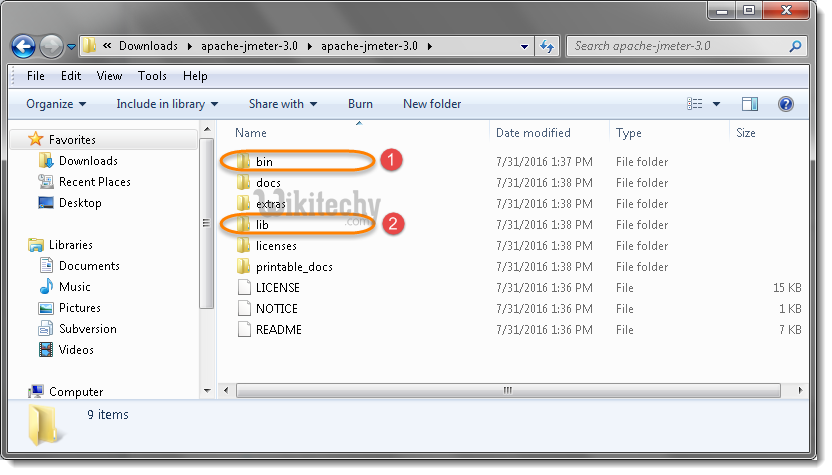Toggle the preview pane icon
The height and width of the screenshot is (475, 832).
point(750,104)
